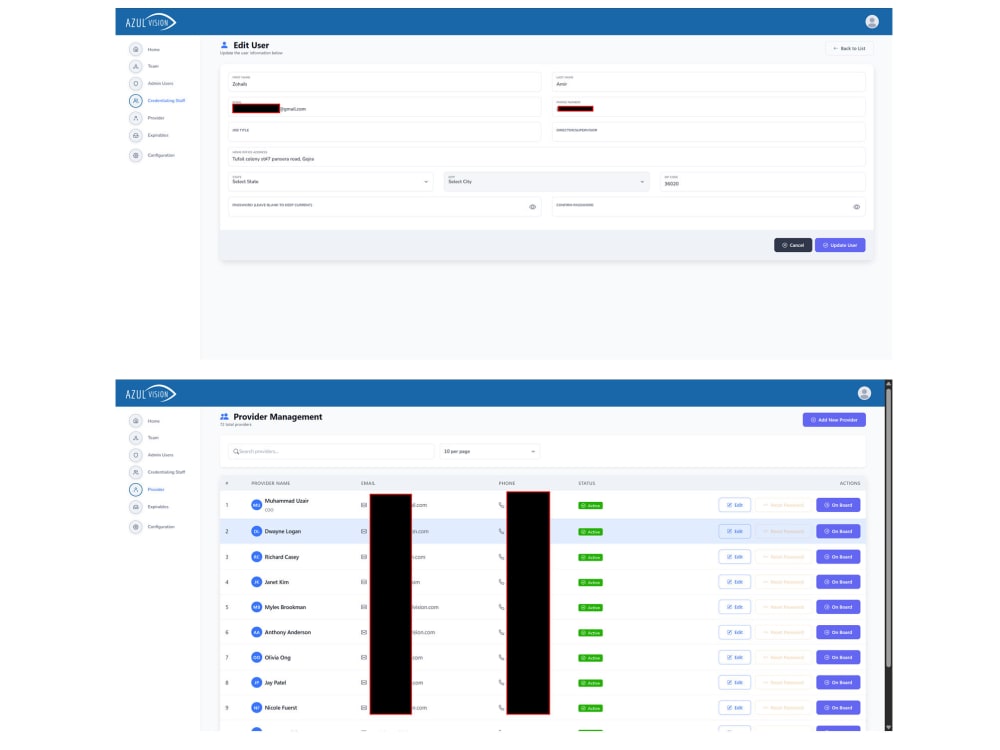The width and height of the screenshot is (1000, 750).
Task: Click the Update User button
Action: 840,245
